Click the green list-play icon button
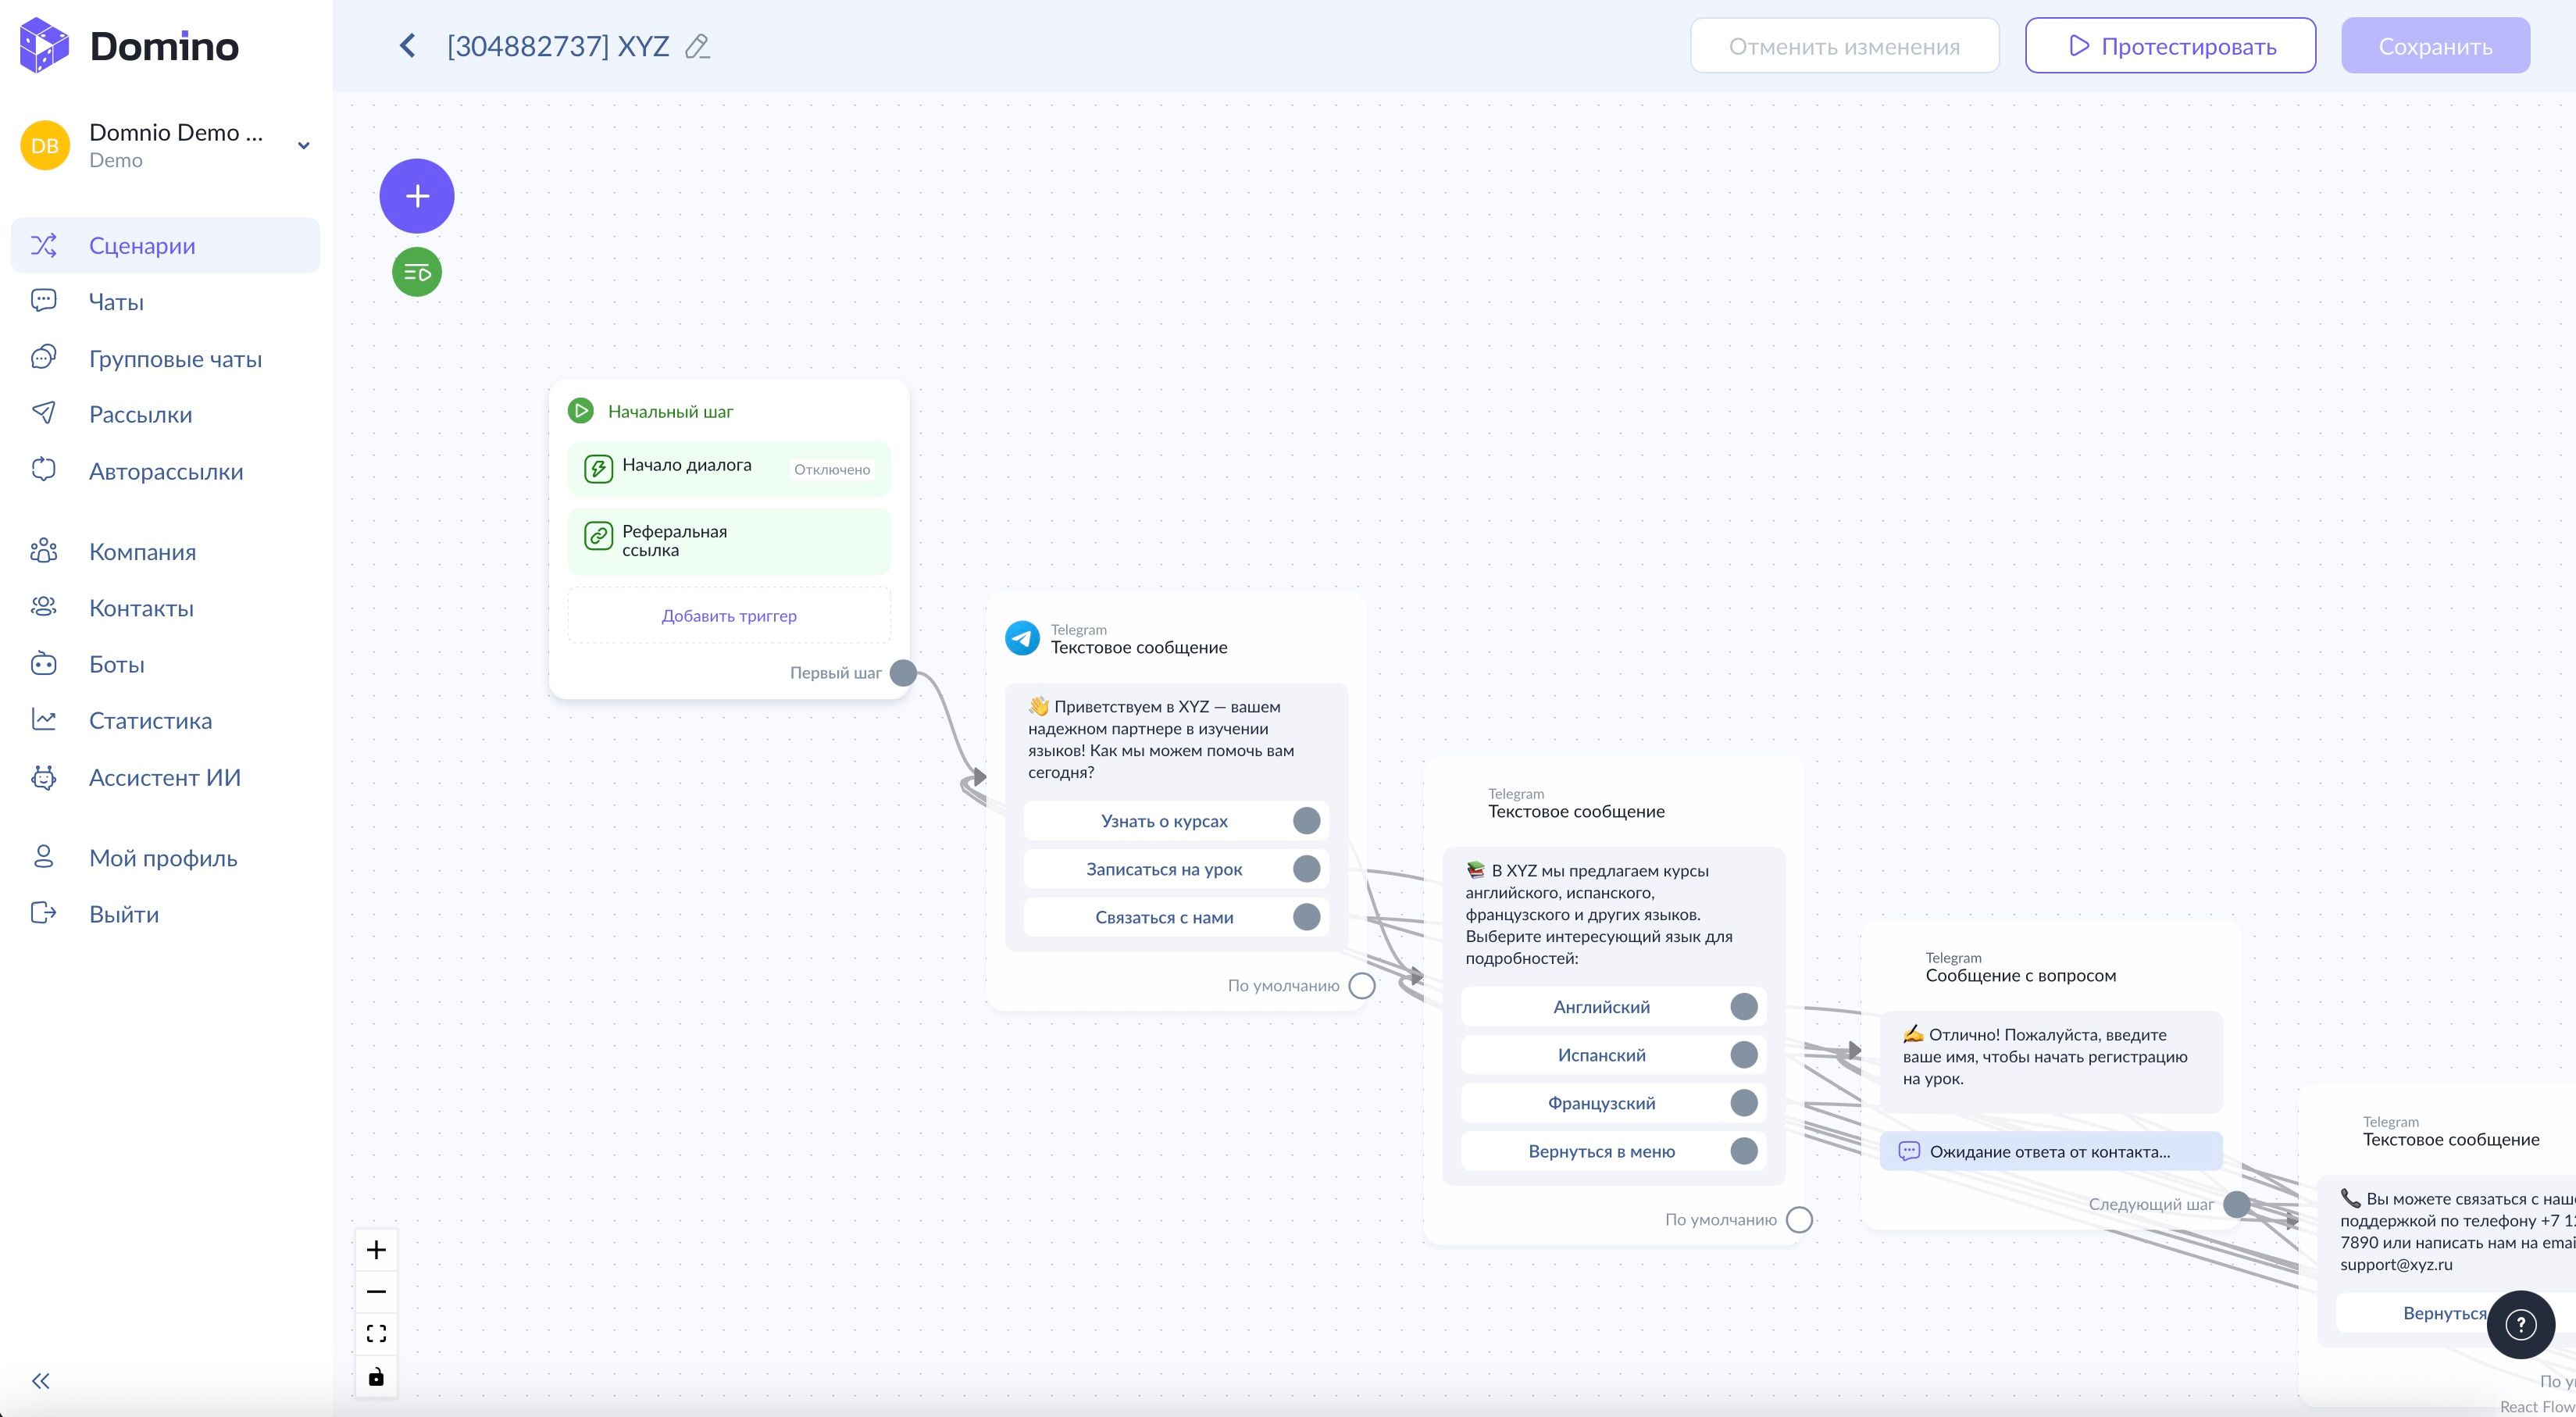The image size is (2576, 1417). 417,272
